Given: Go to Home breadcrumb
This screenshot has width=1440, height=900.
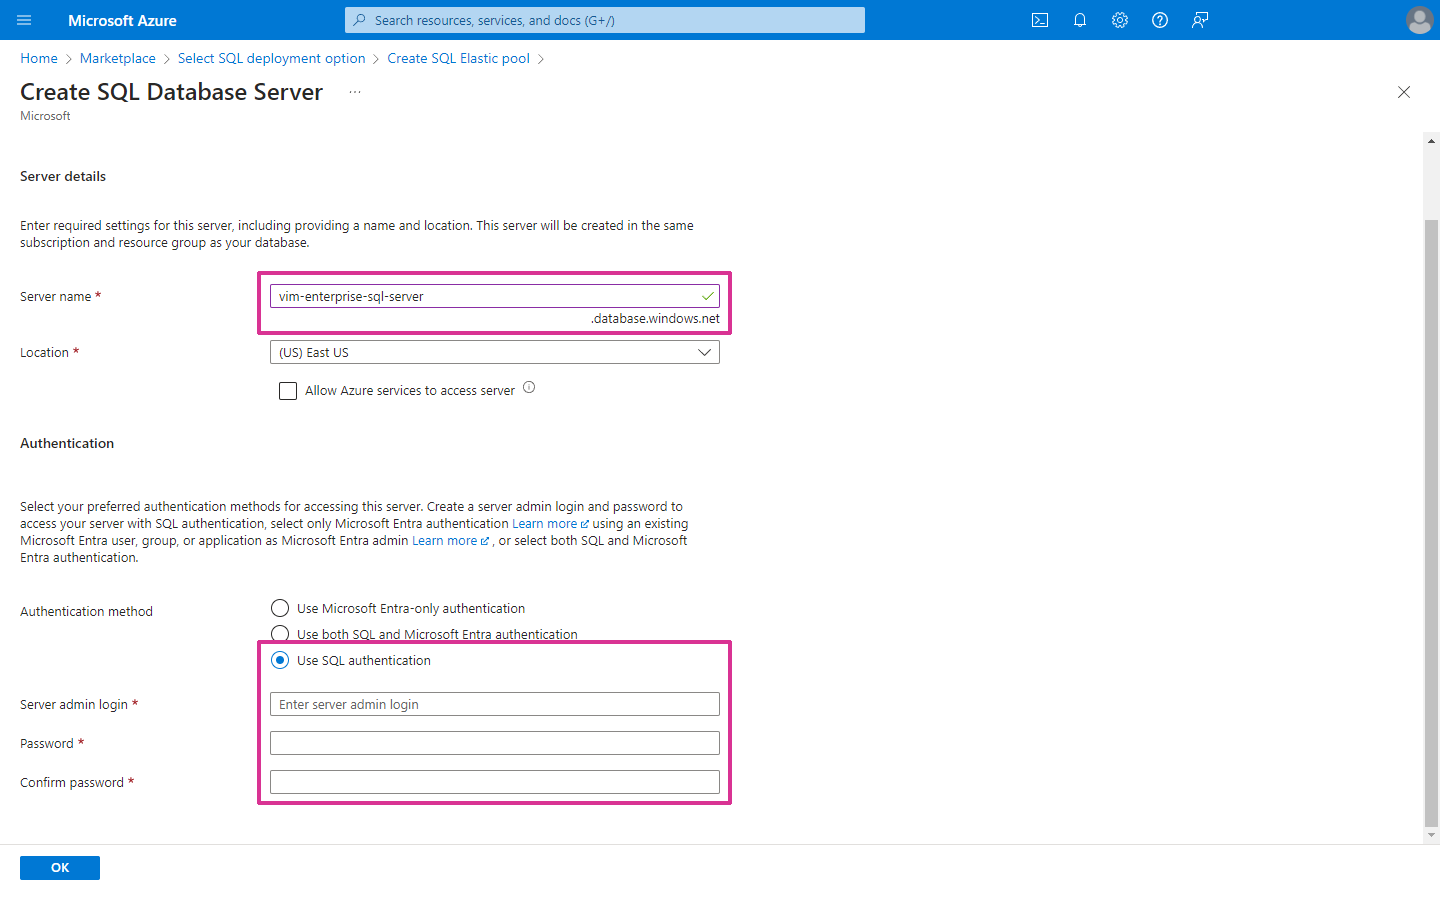Looking at the screenshot, I should tap(39, 58).
